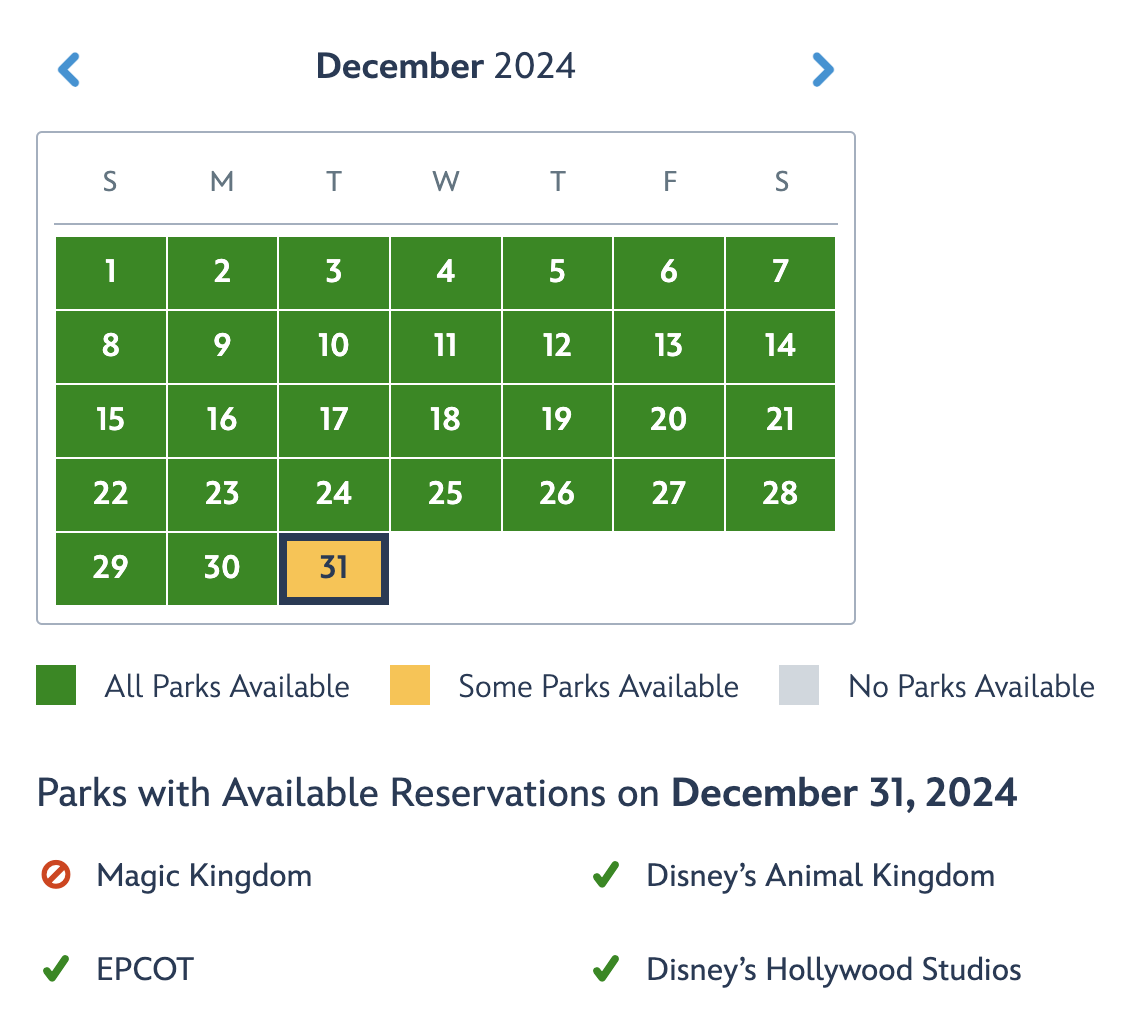The width and height of the screenshot is (1124, 1036).
Task: Click the gray No Parks Available swatch
Action: (x=799, y=686)
